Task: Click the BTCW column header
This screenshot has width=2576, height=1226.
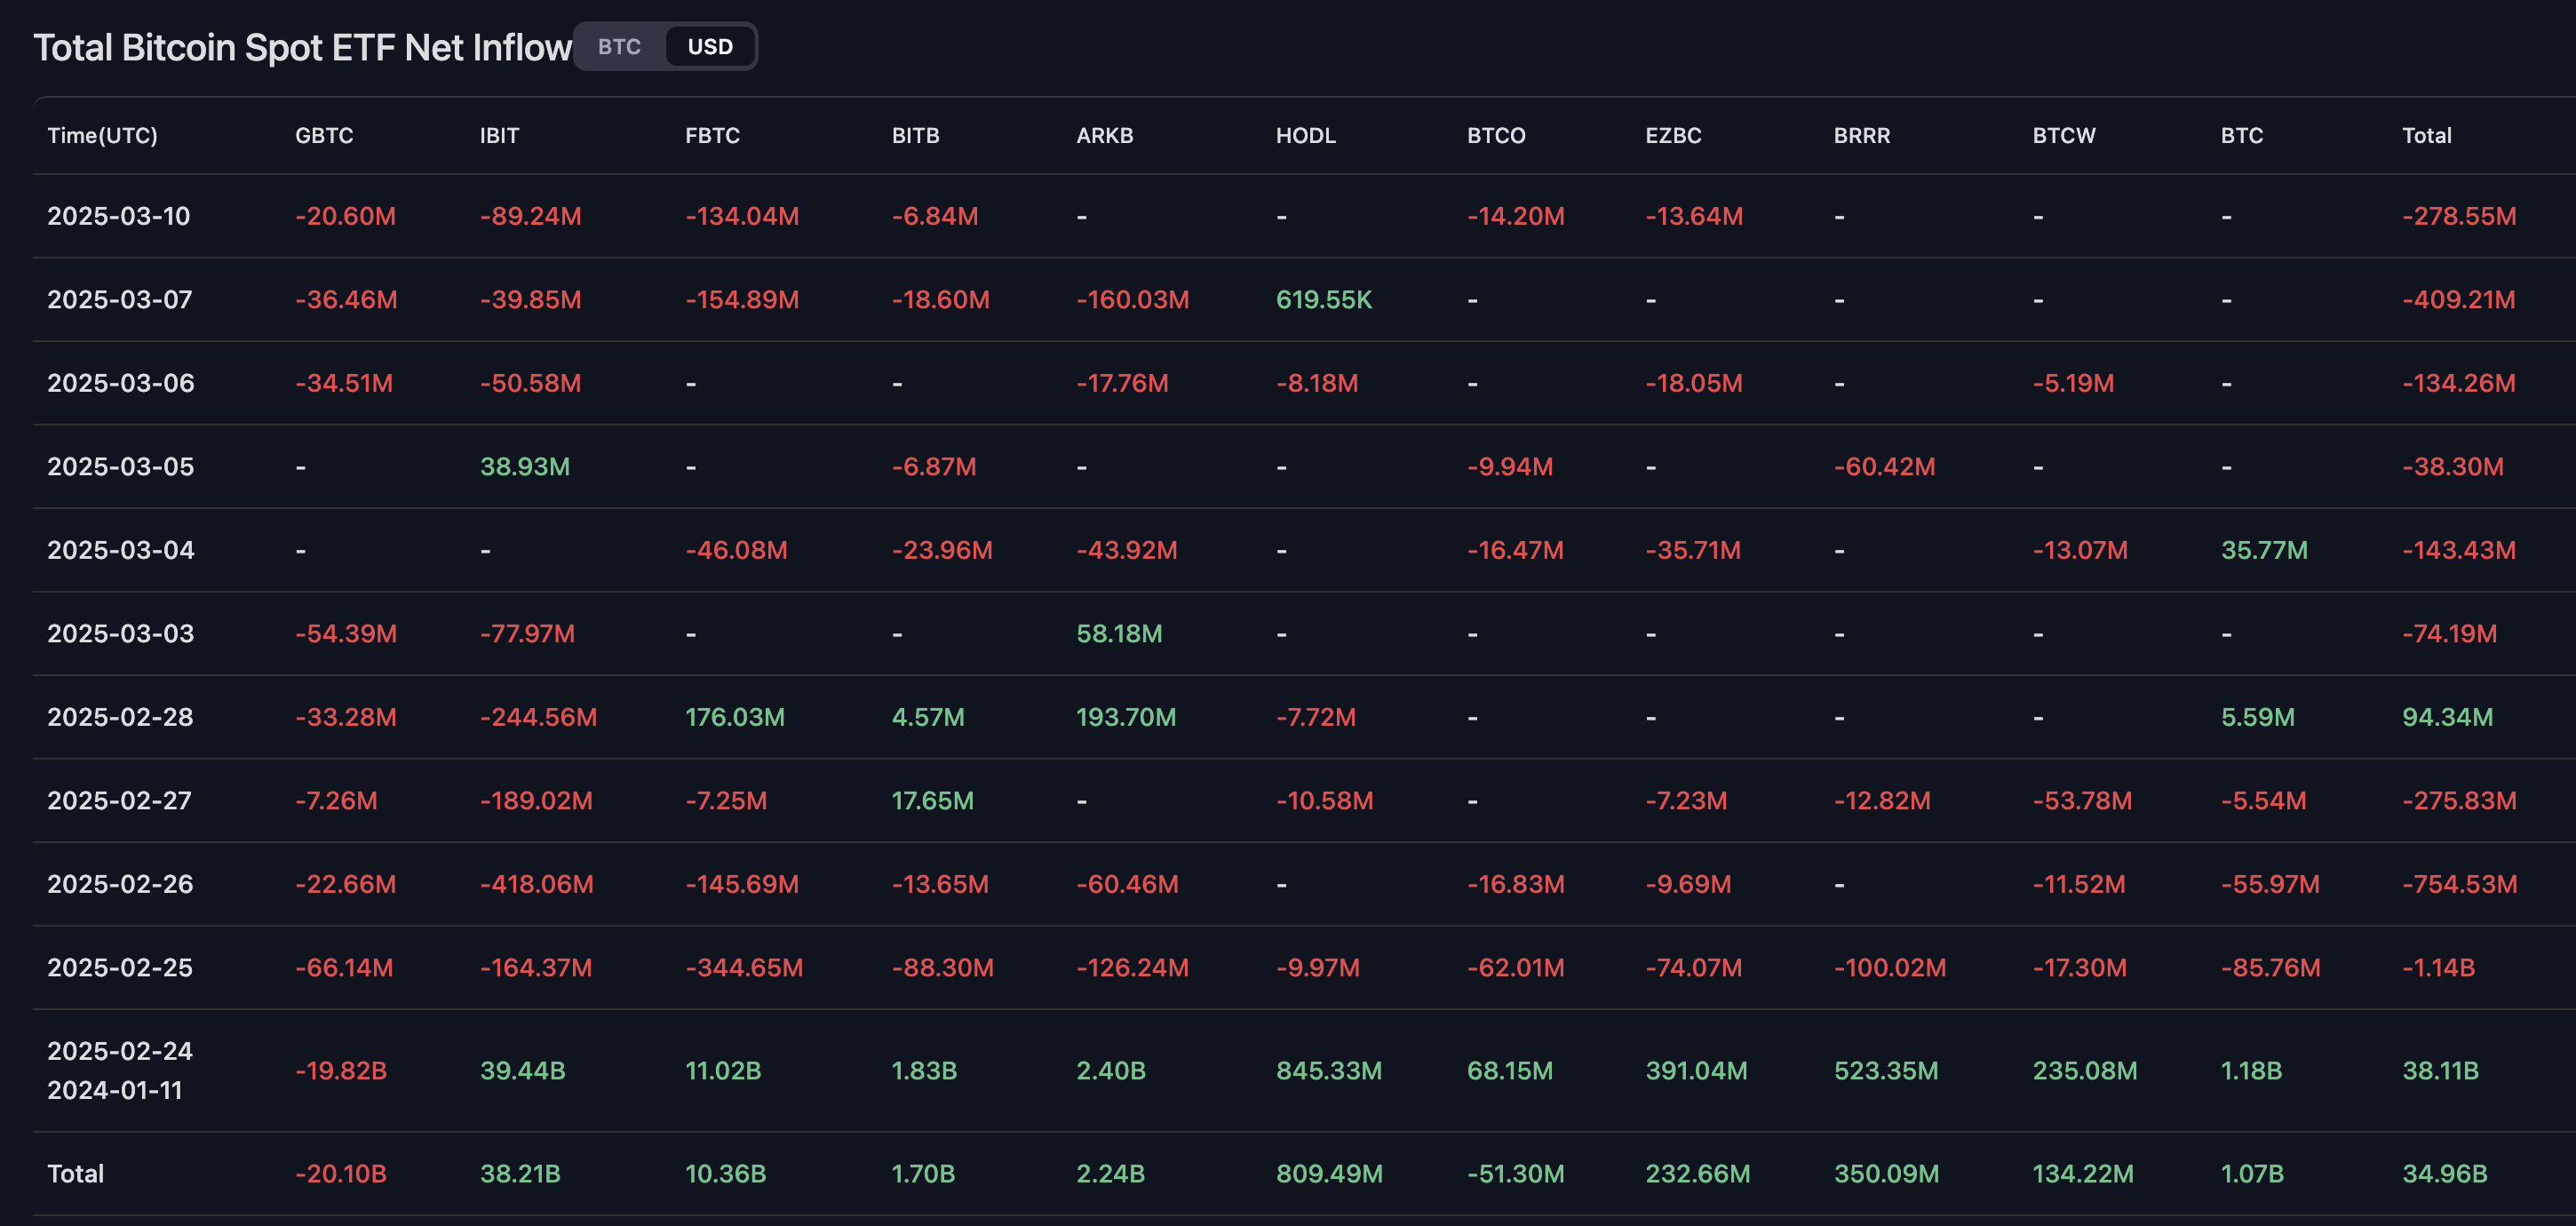Action: [x=2064, y=135]
